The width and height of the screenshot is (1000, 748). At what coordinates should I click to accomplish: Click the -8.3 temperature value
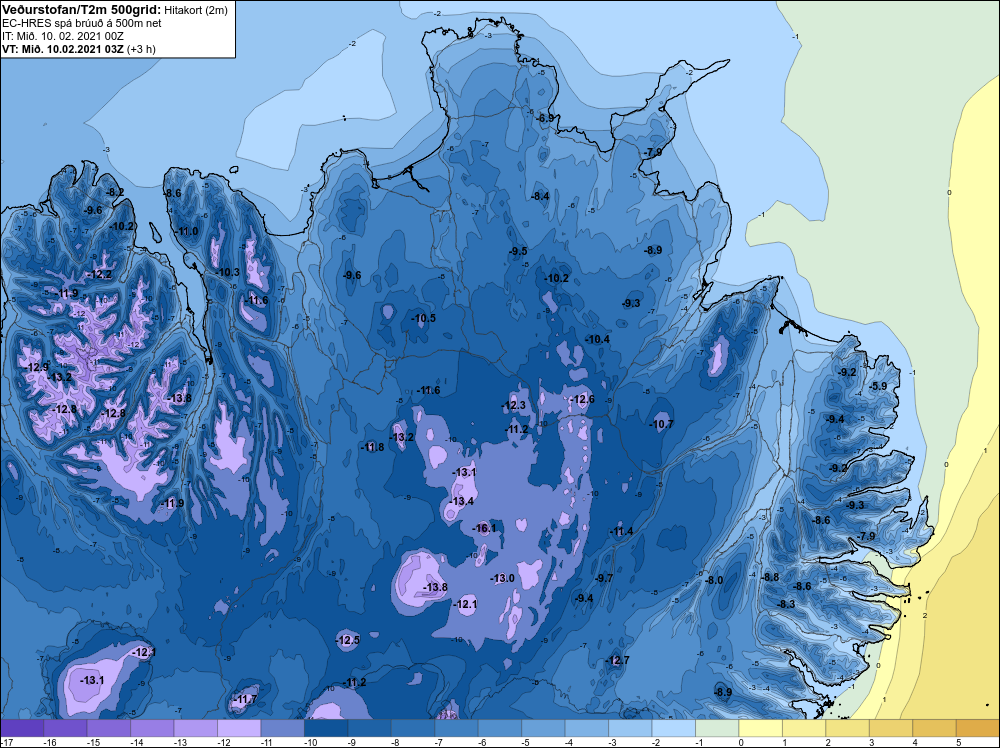coord(786,603)
